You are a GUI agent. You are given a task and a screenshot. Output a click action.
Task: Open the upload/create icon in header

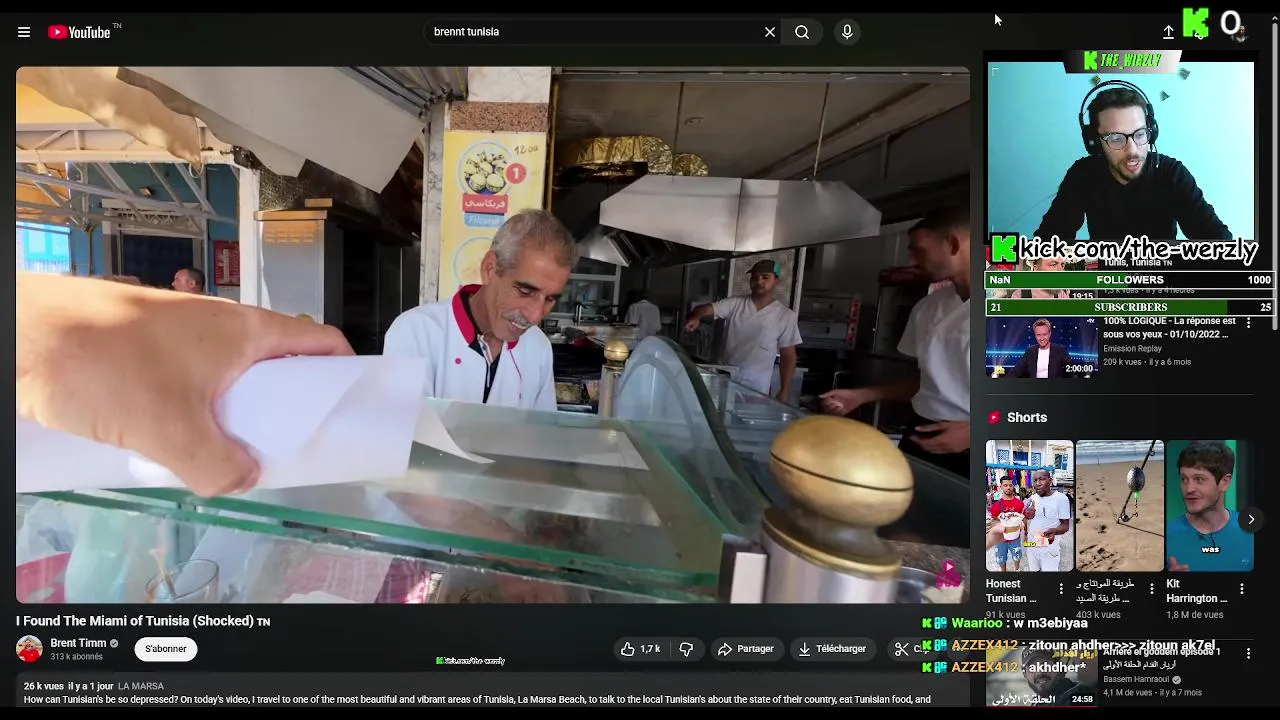tap(1168, 32)
